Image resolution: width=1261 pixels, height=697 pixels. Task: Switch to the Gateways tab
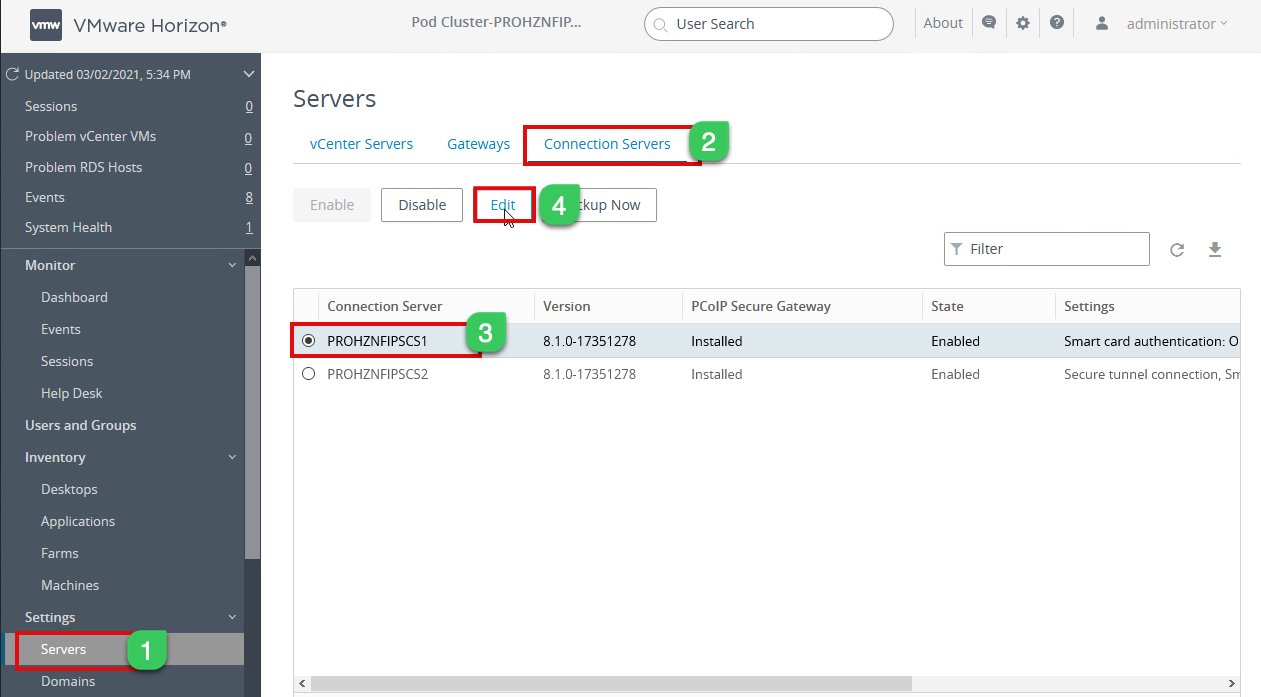[x=478, y=144]
